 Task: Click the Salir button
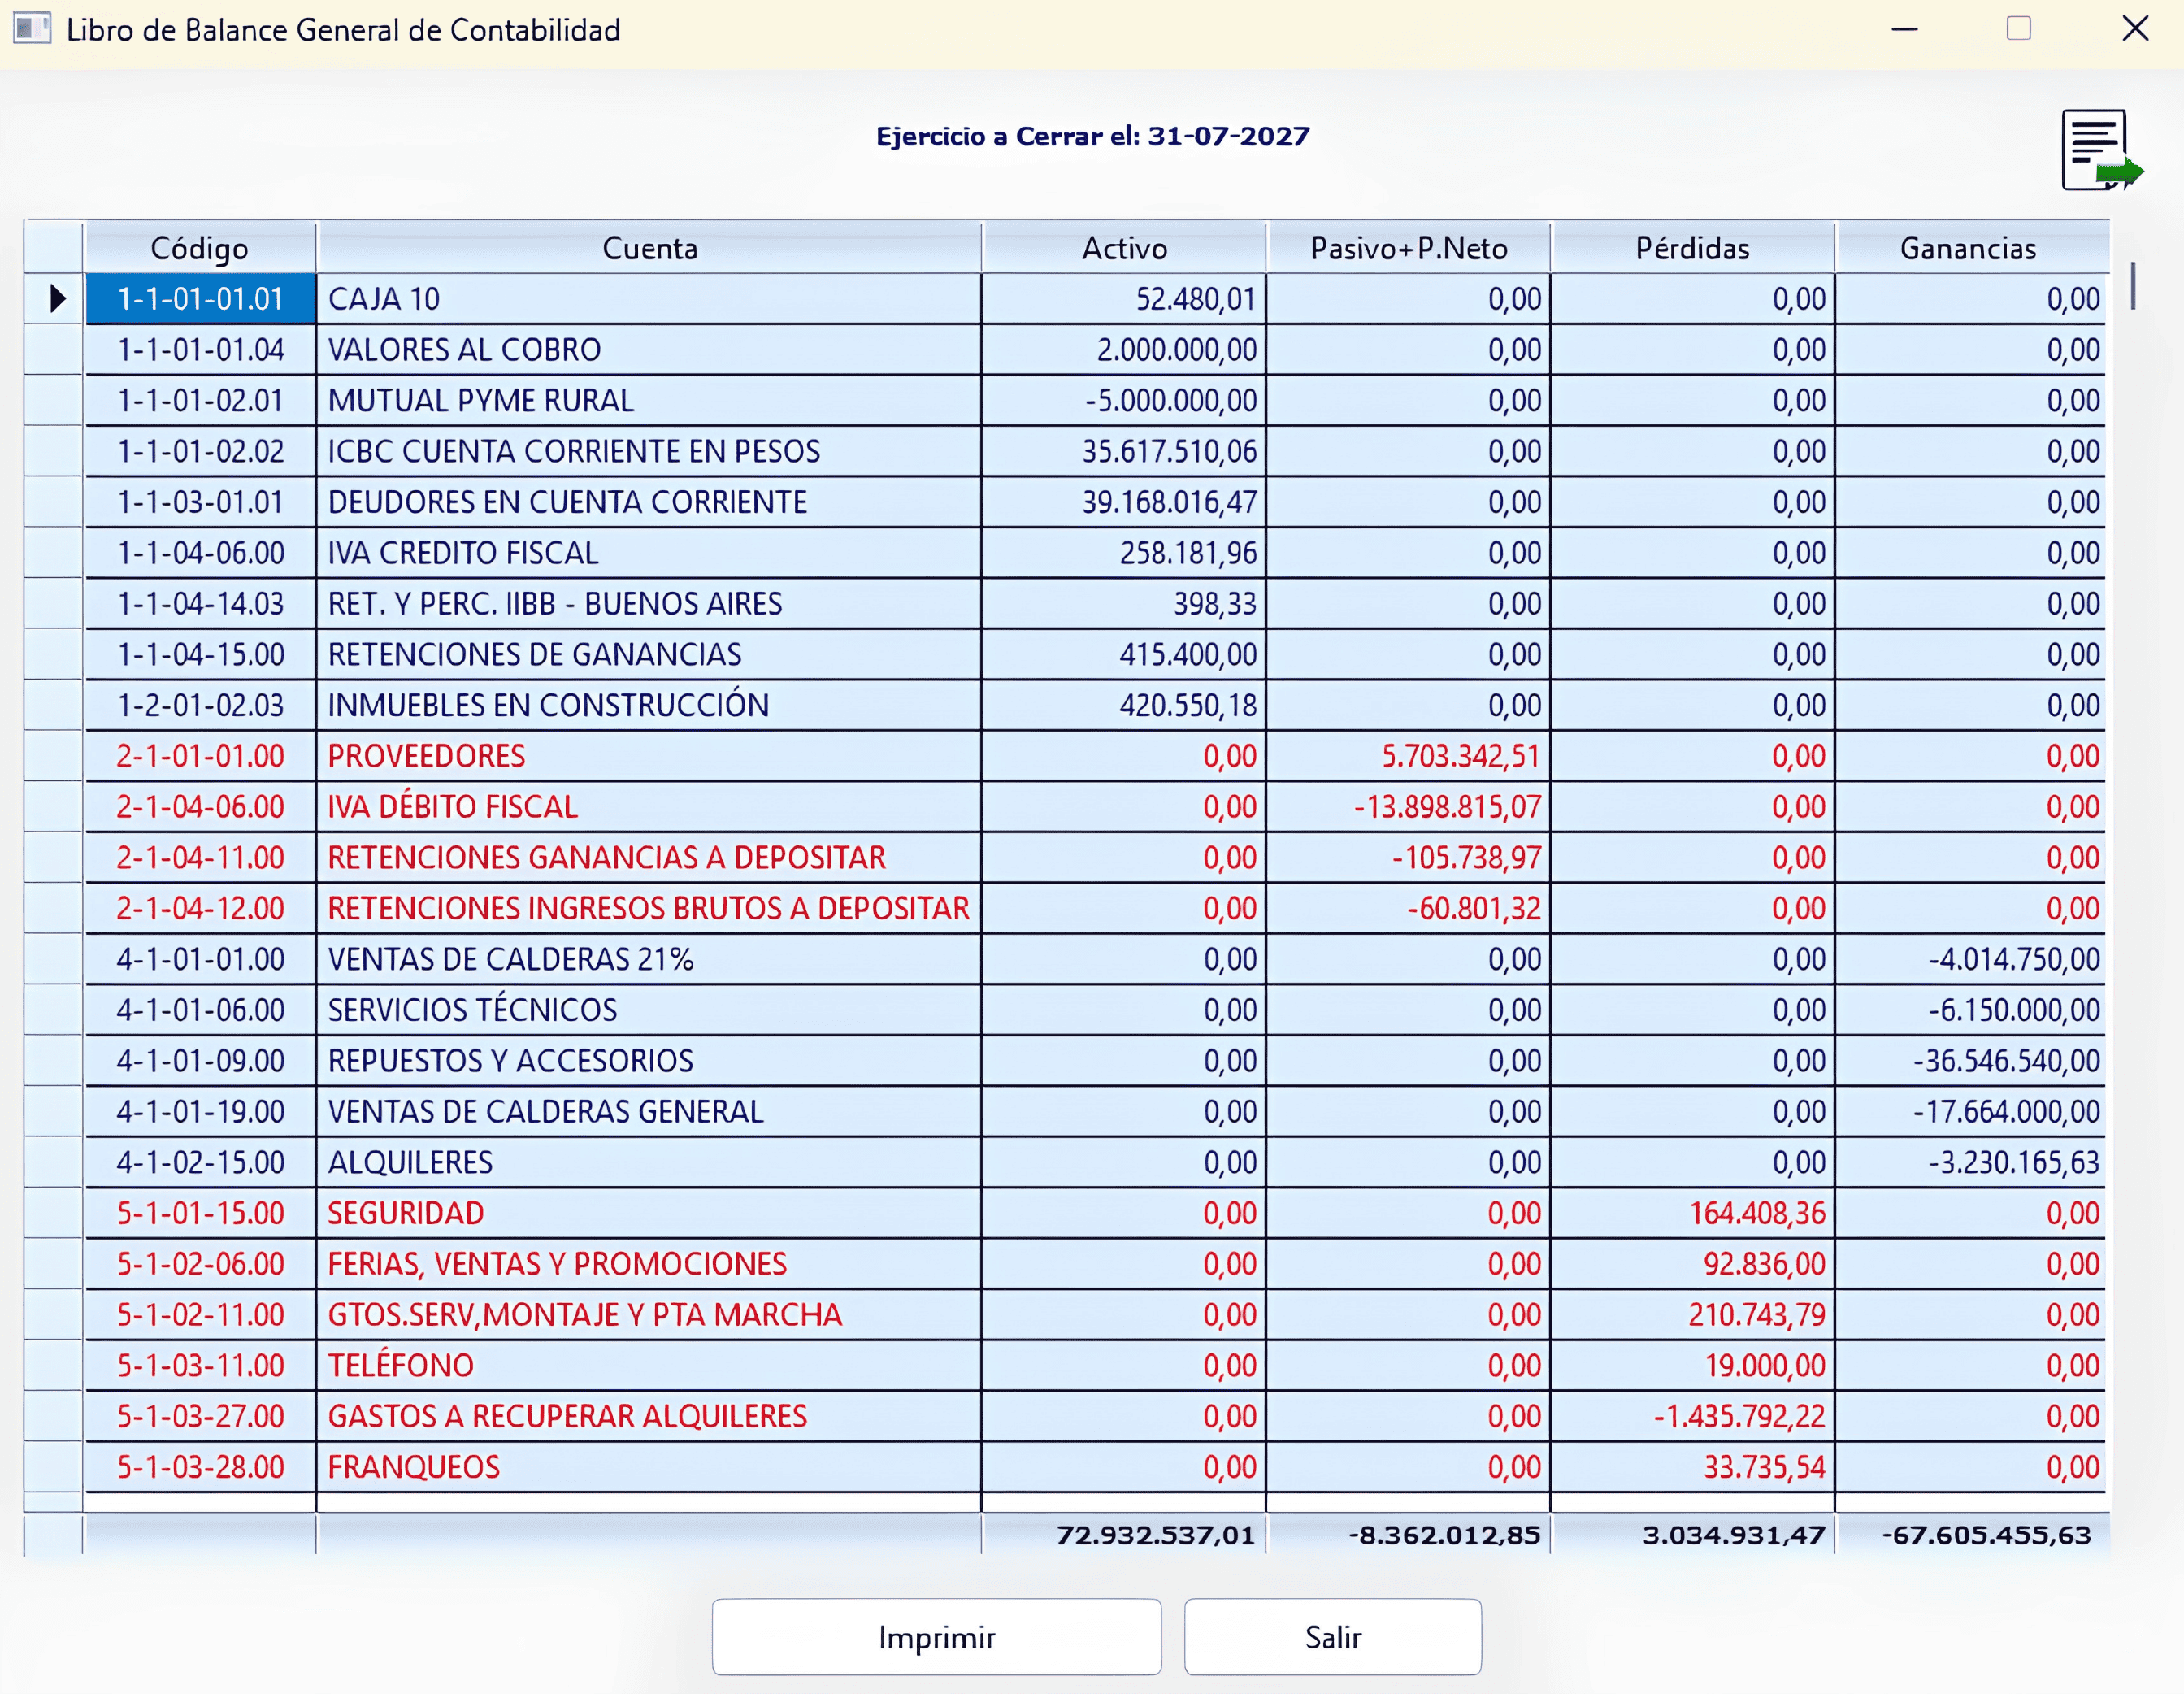tap(1332, 1637)
